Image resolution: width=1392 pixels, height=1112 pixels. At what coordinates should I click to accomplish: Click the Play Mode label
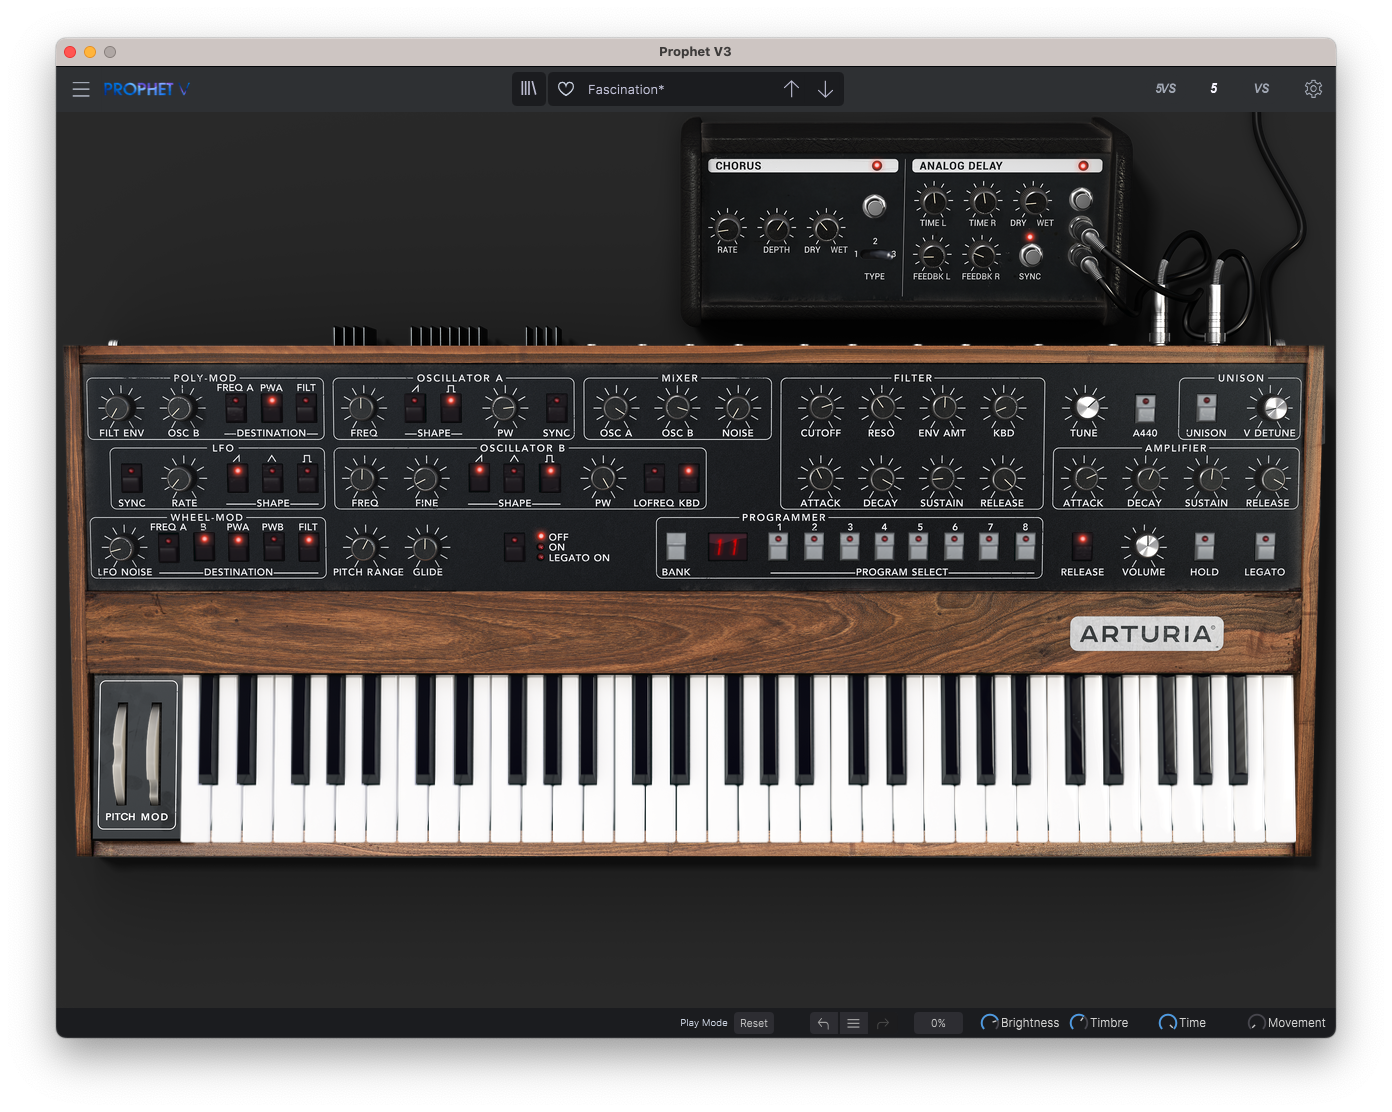point(704,1023)
